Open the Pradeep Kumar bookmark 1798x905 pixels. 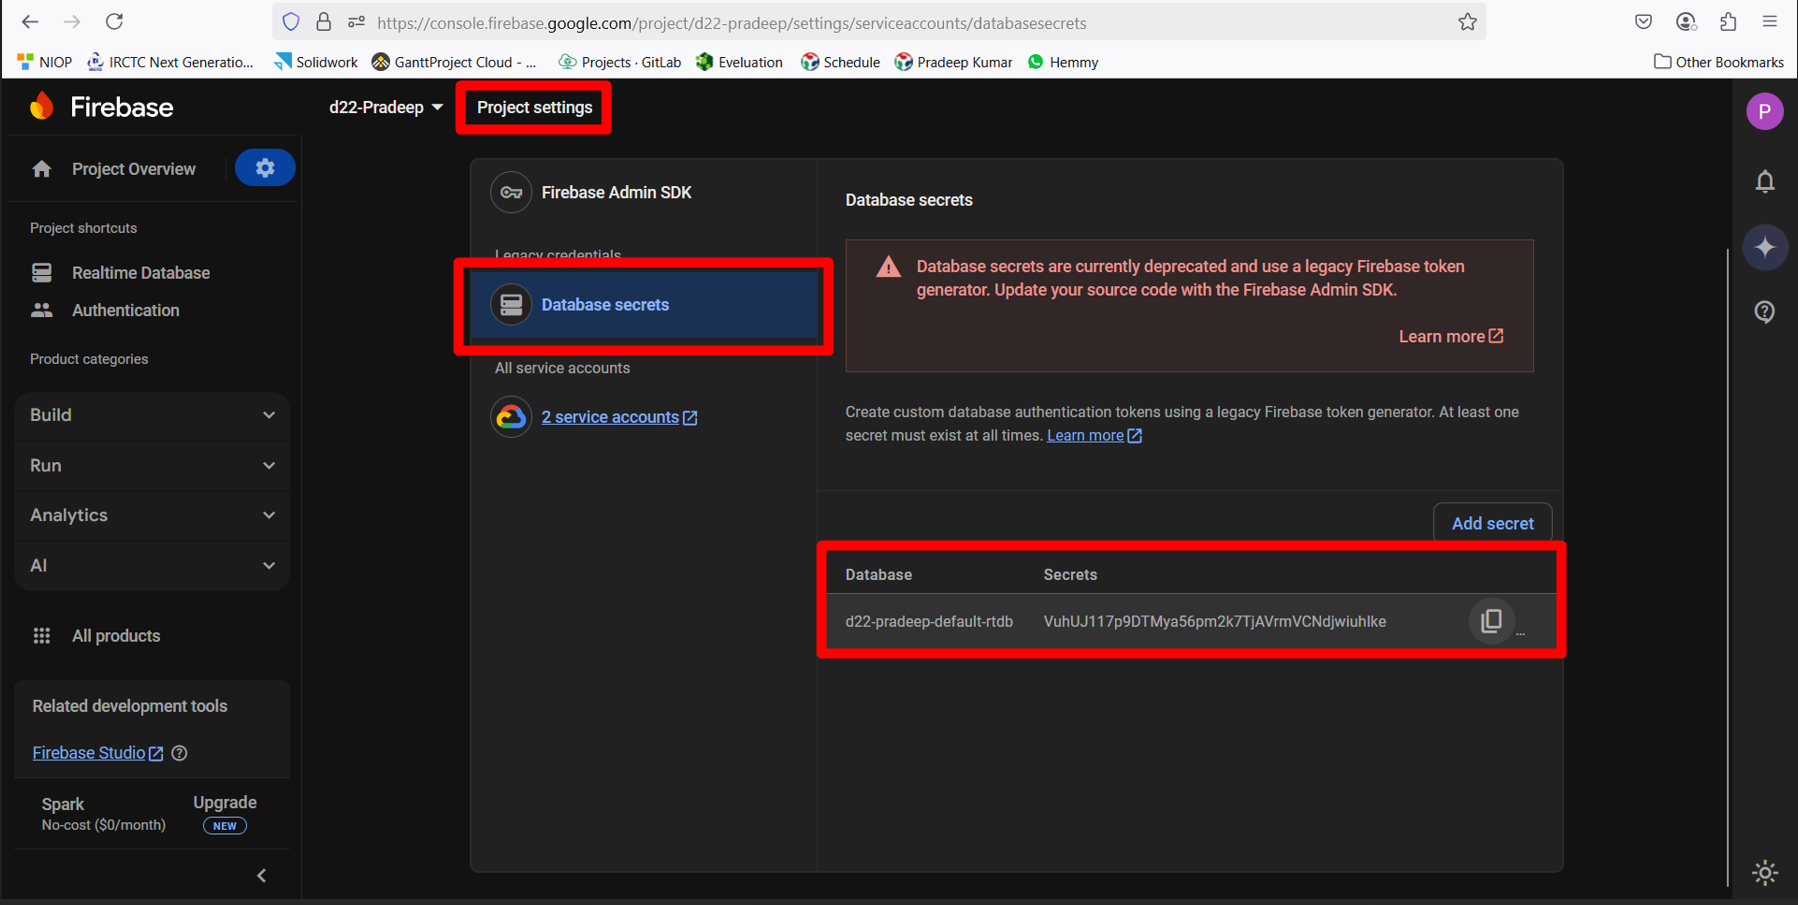(954, 62)
